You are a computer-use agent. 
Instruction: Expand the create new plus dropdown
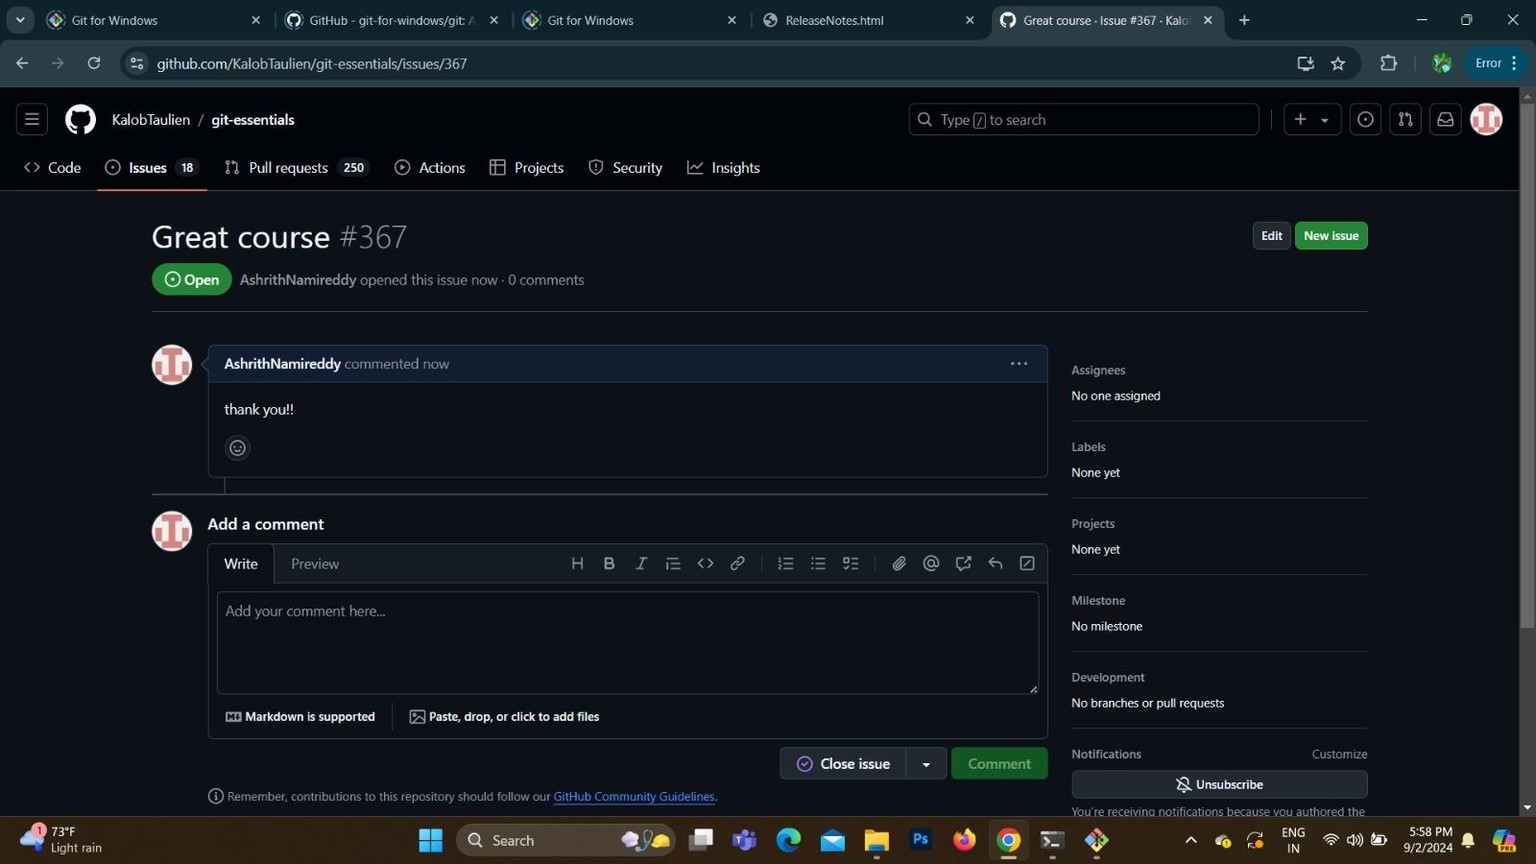tap(1311, 120)
